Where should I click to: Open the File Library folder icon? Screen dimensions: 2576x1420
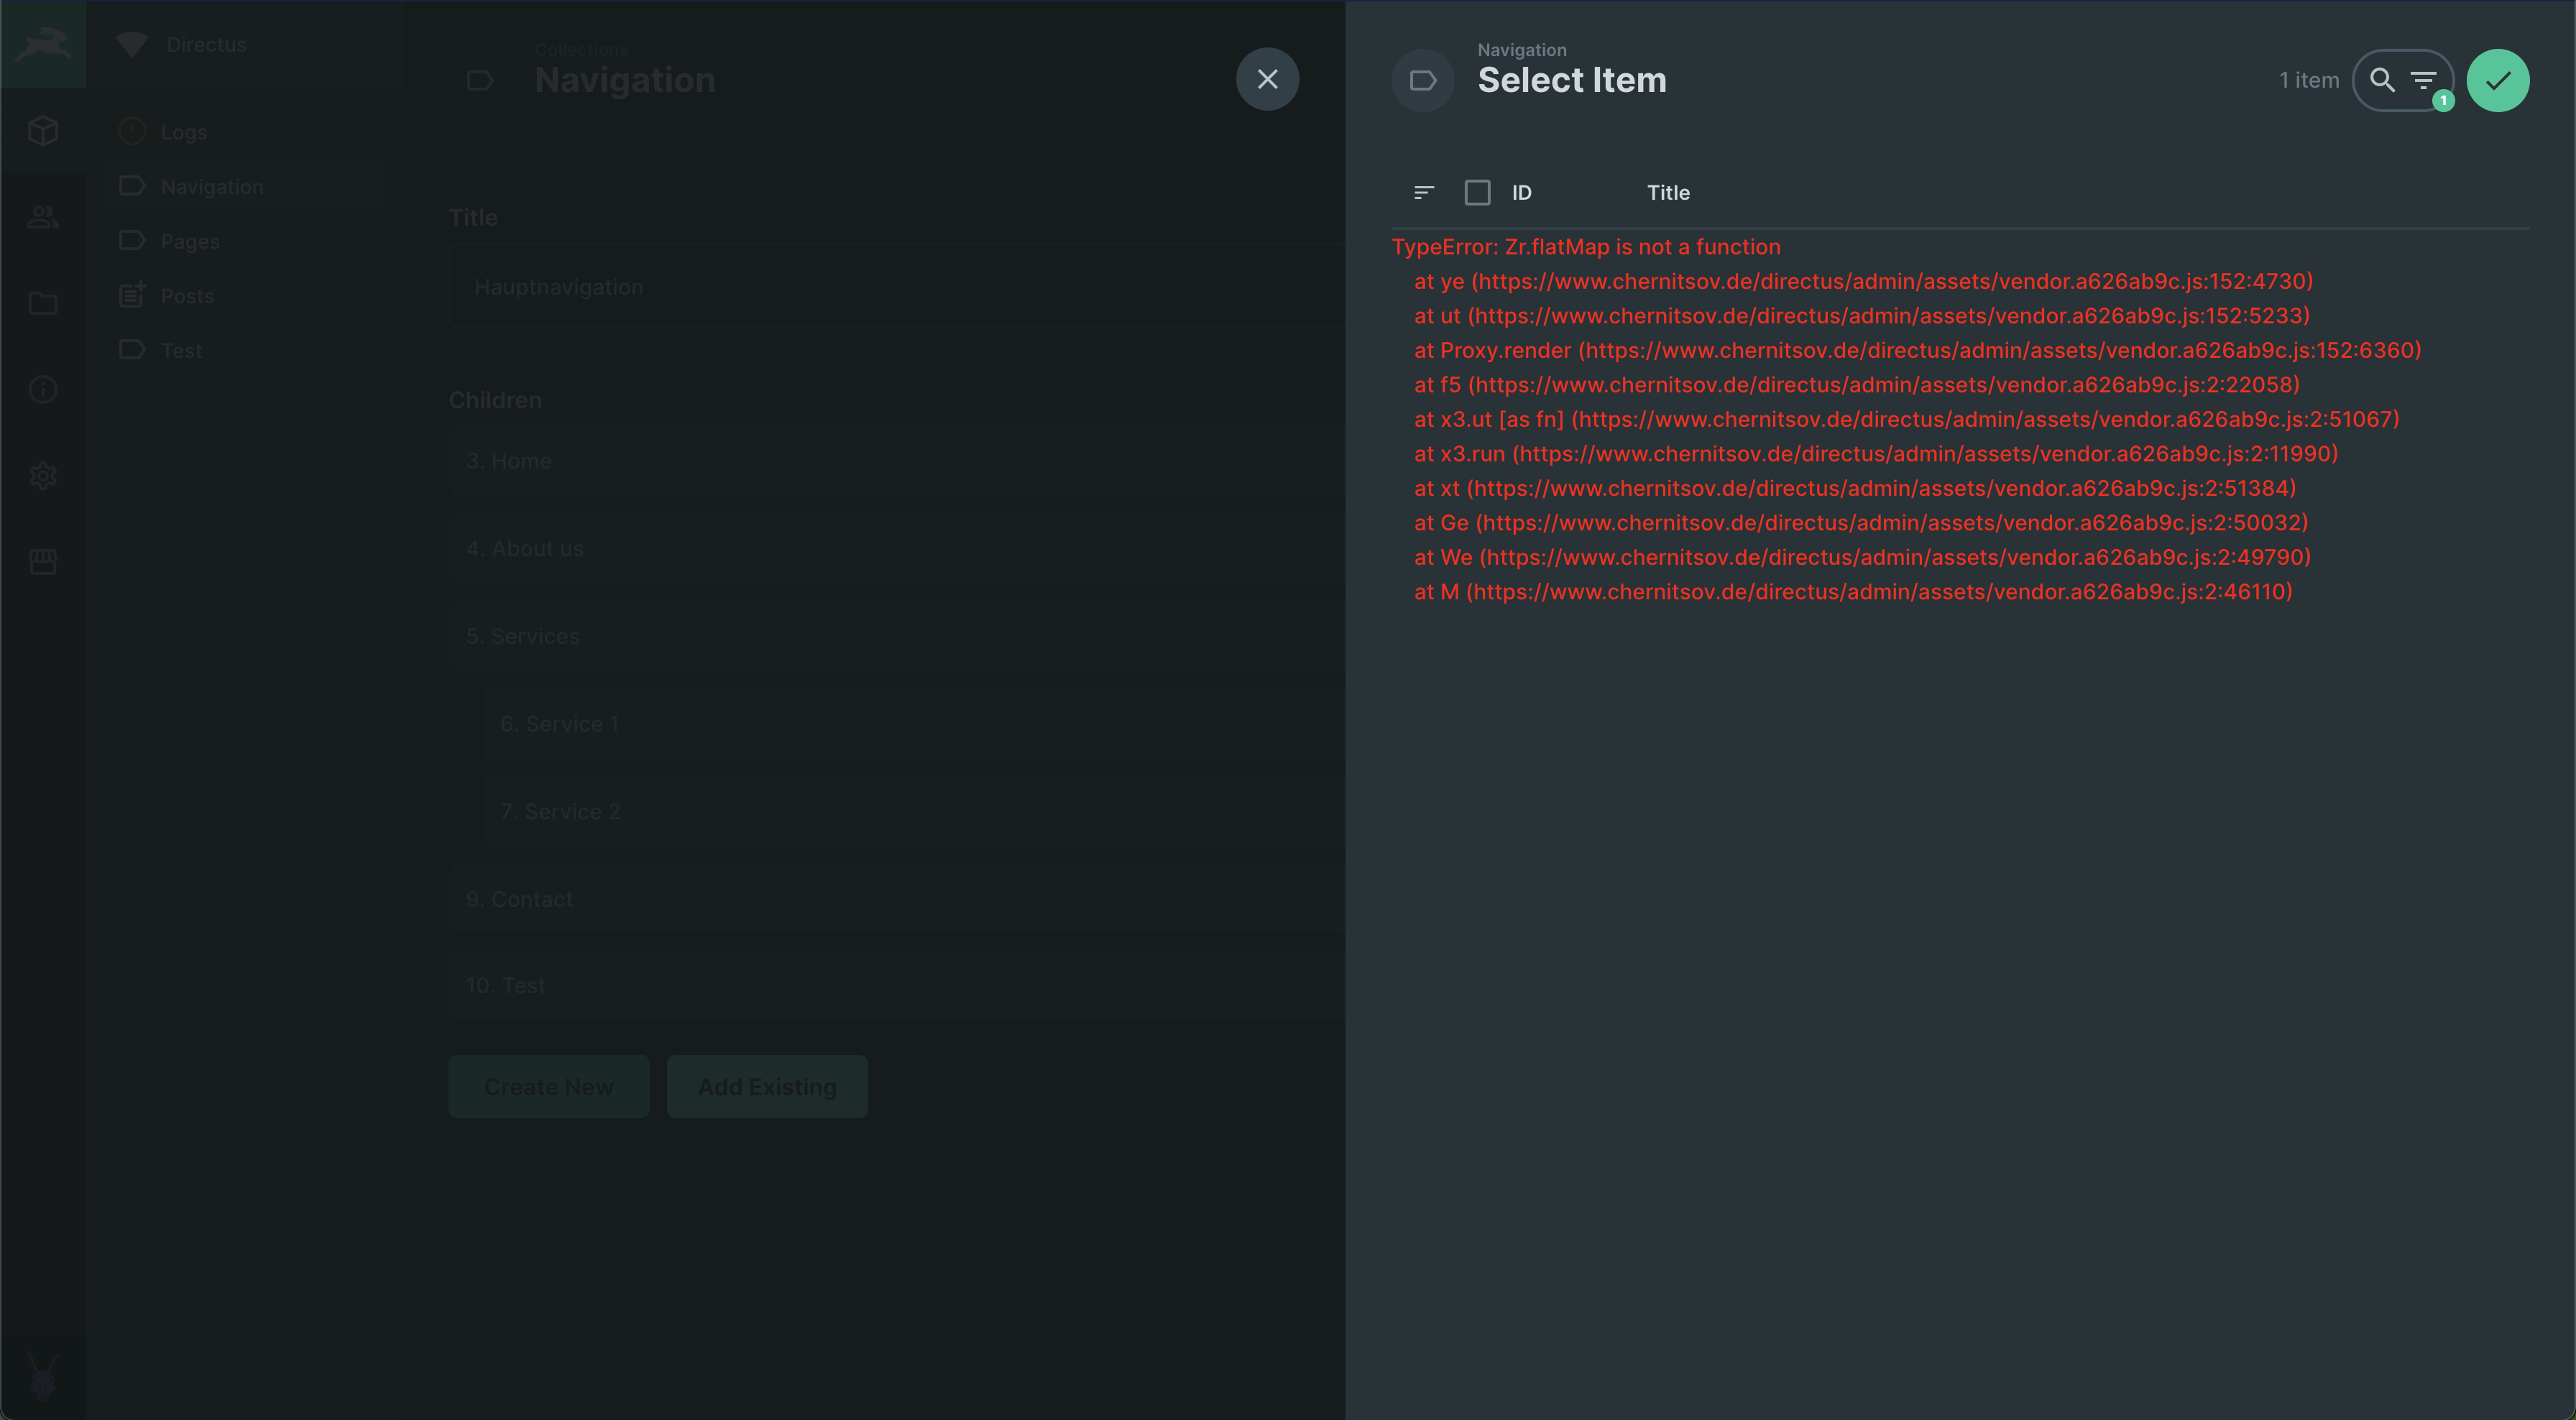tap(43, 303)
